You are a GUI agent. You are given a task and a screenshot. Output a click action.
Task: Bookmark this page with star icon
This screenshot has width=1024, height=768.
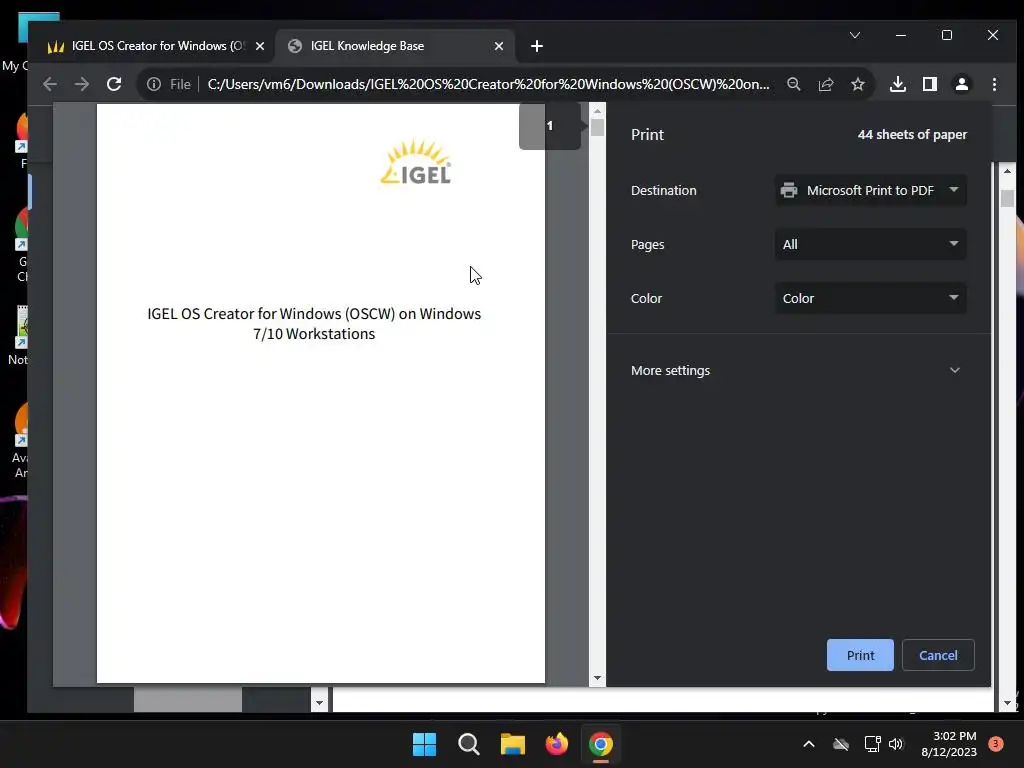tap(857, 84)
